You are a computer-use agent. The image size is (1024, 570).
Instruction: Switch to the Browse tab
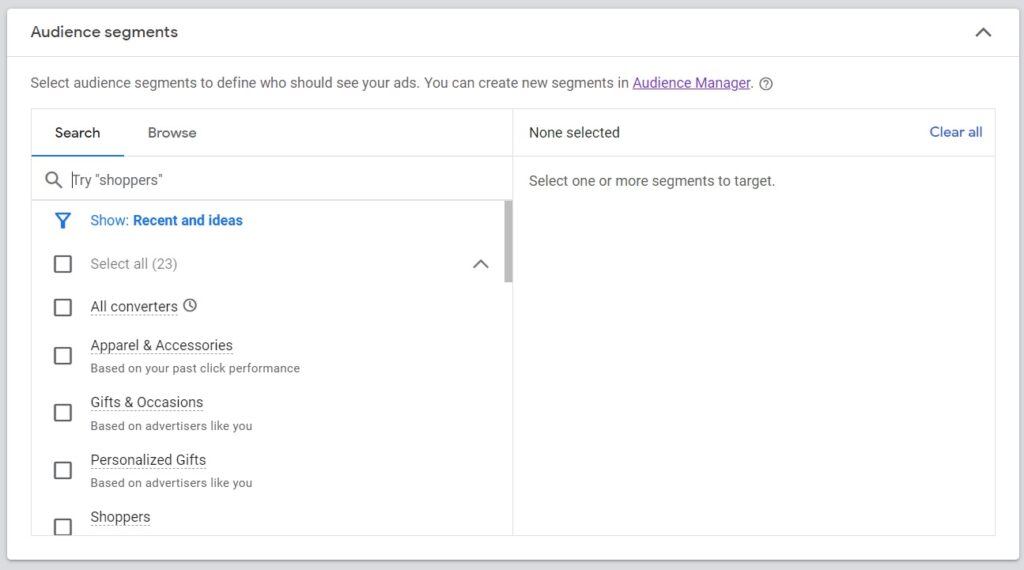pyautogui.click(x=172, y=133)
